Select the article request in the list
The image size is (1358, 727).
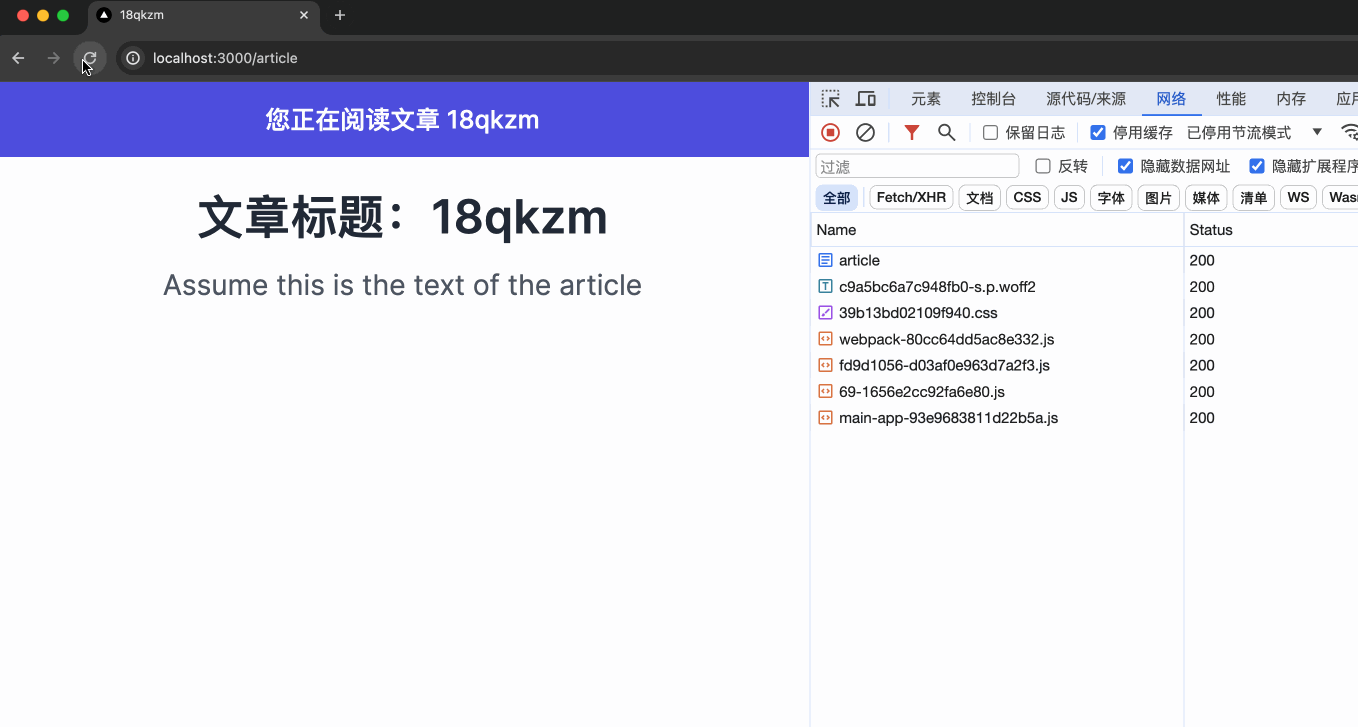coord(858,260)
